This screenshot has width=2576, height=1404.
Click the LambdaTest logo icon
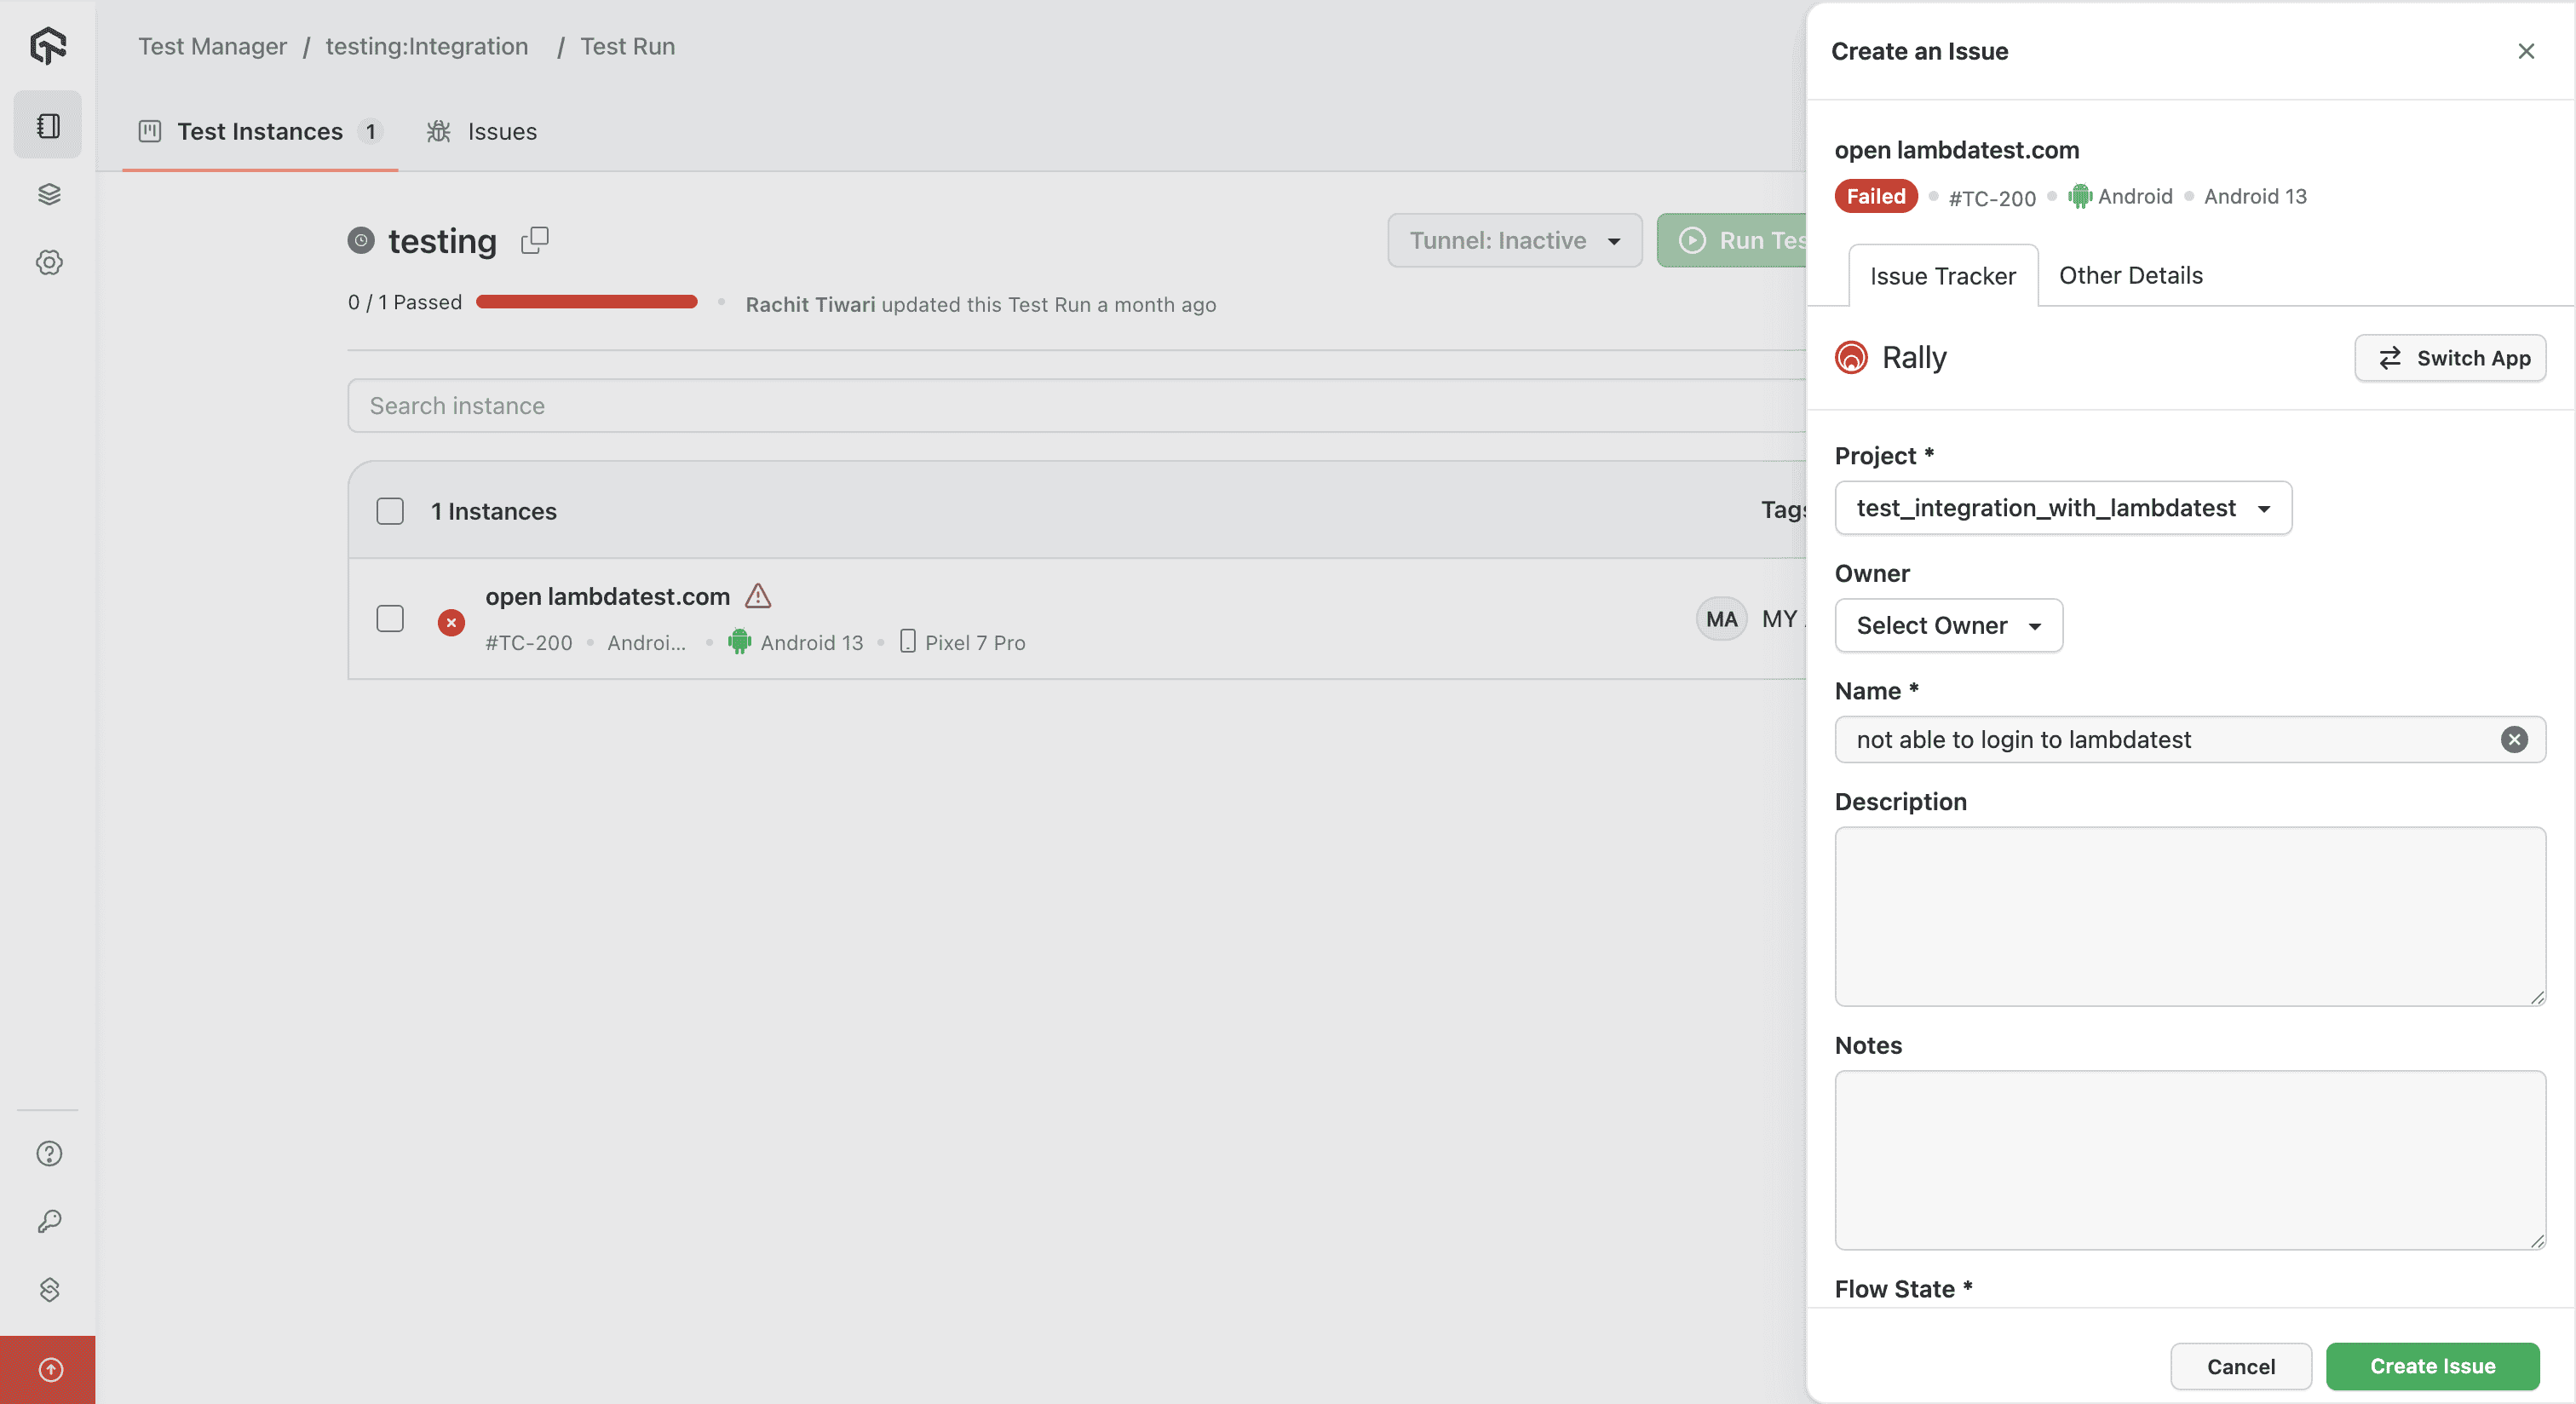point(48,46)
